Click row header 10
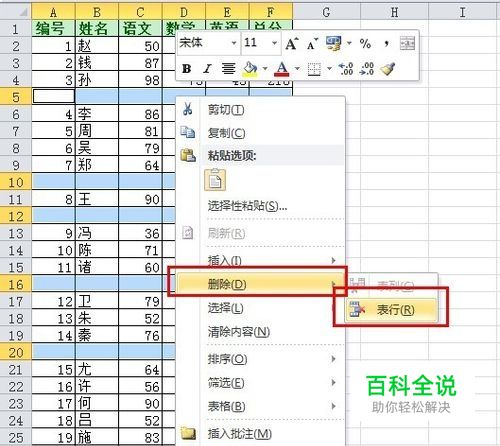500x446 pixels. click(16, 182)
